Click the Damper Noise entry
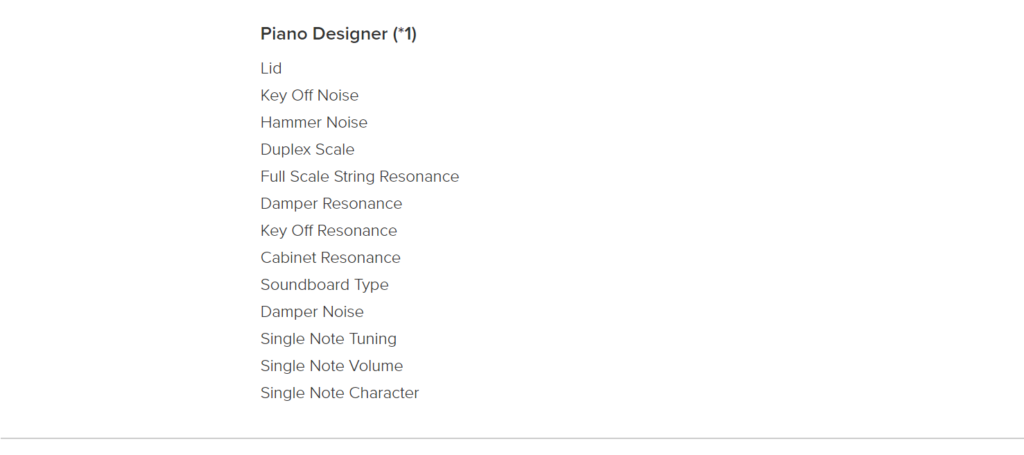The image size is (1024, 455). [312, 312]
